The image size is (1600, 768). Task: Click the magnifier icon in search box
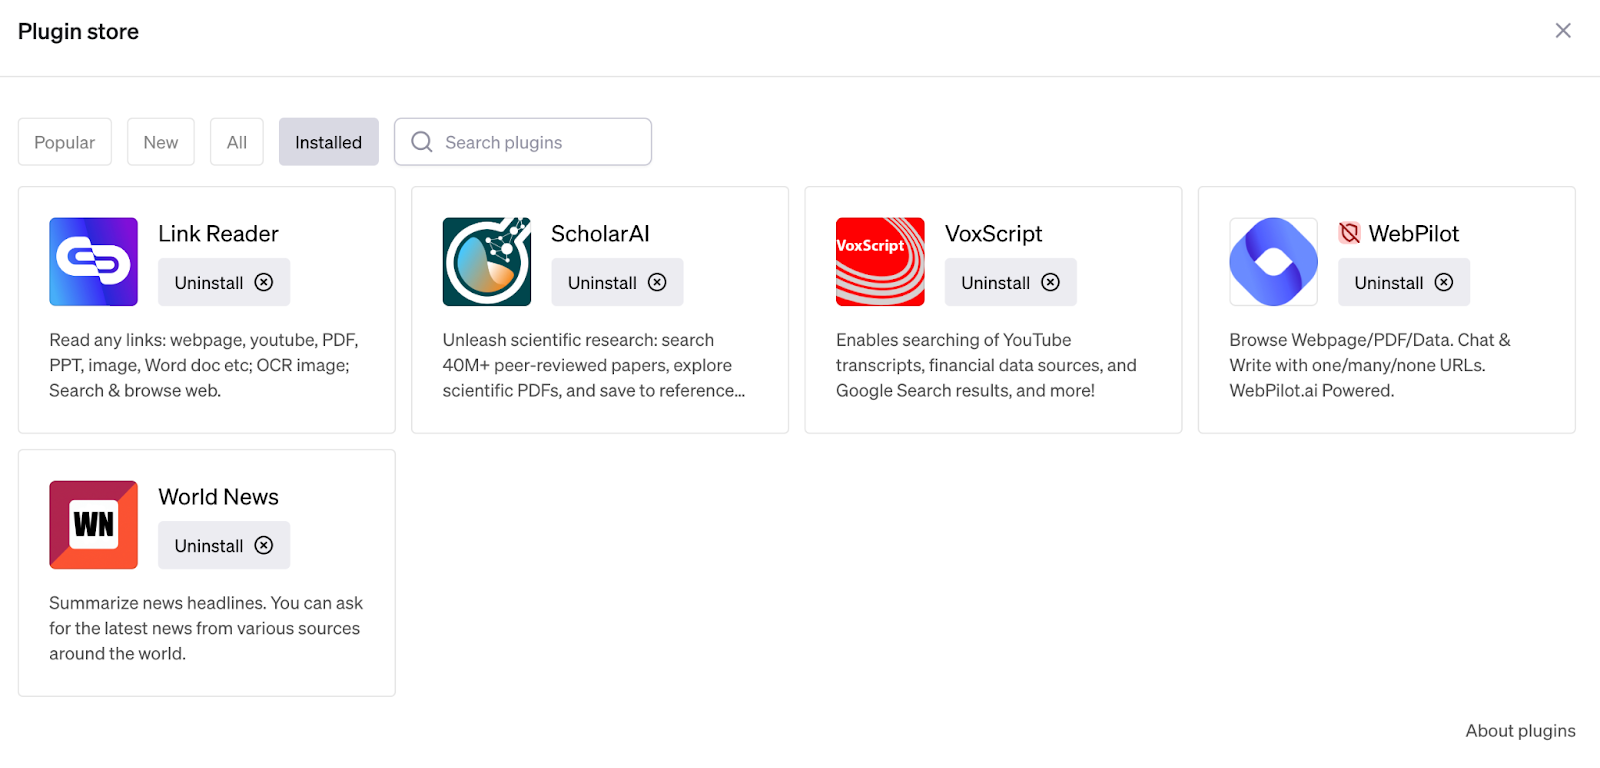click(422, 142)
